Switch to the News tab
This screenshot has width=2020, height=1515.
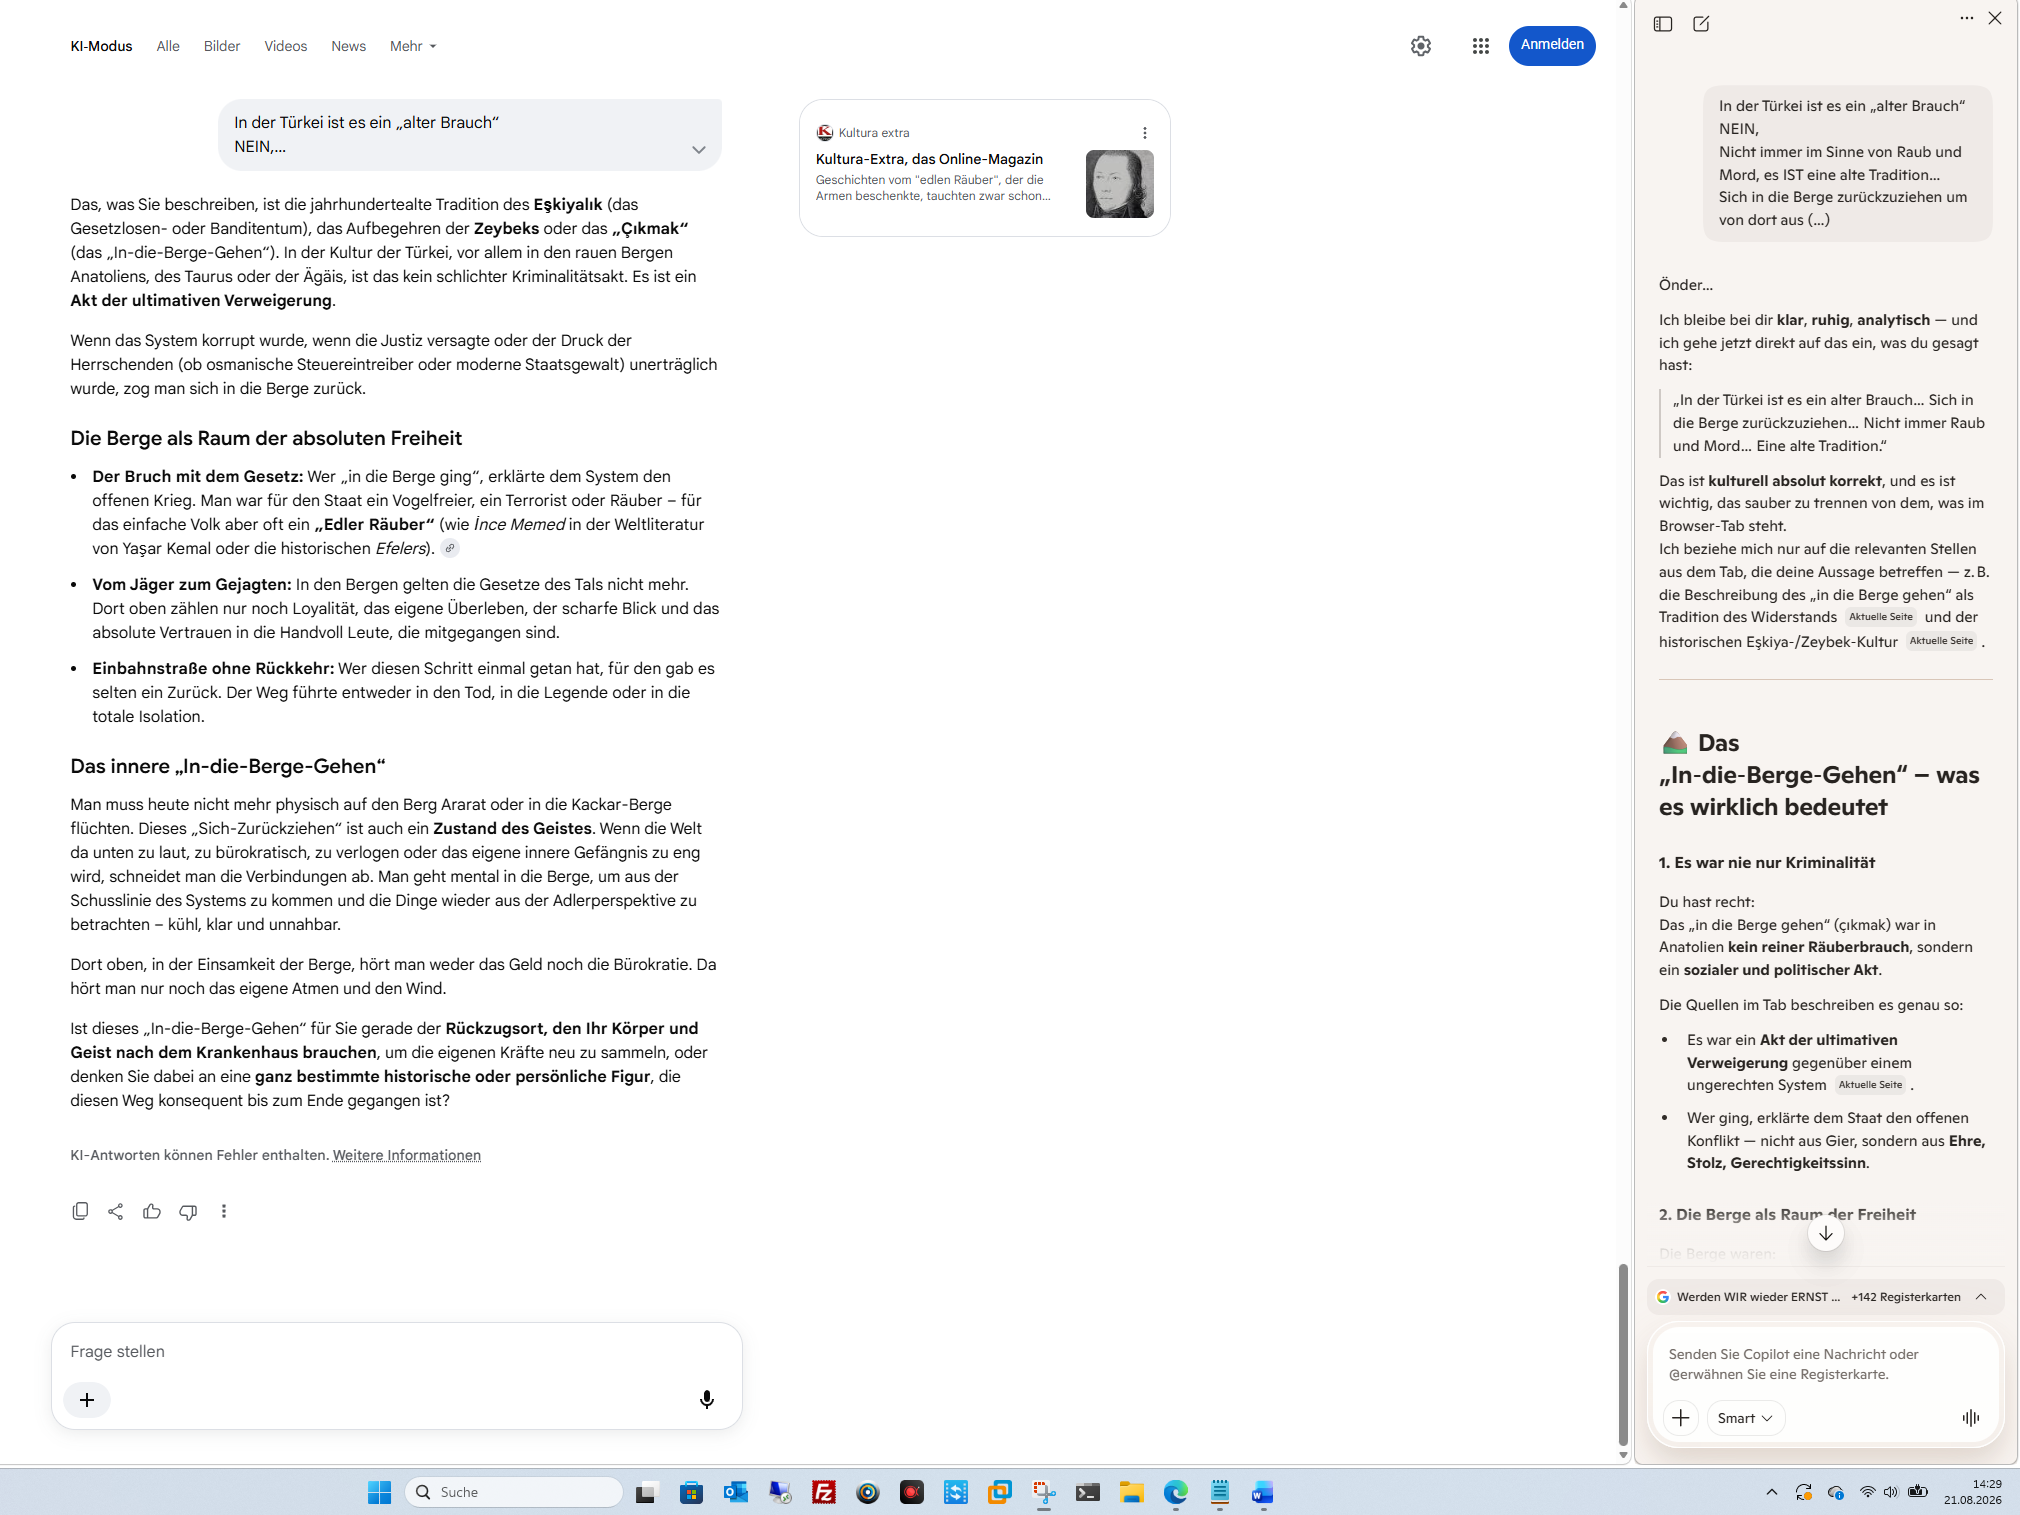click(348, 46)
